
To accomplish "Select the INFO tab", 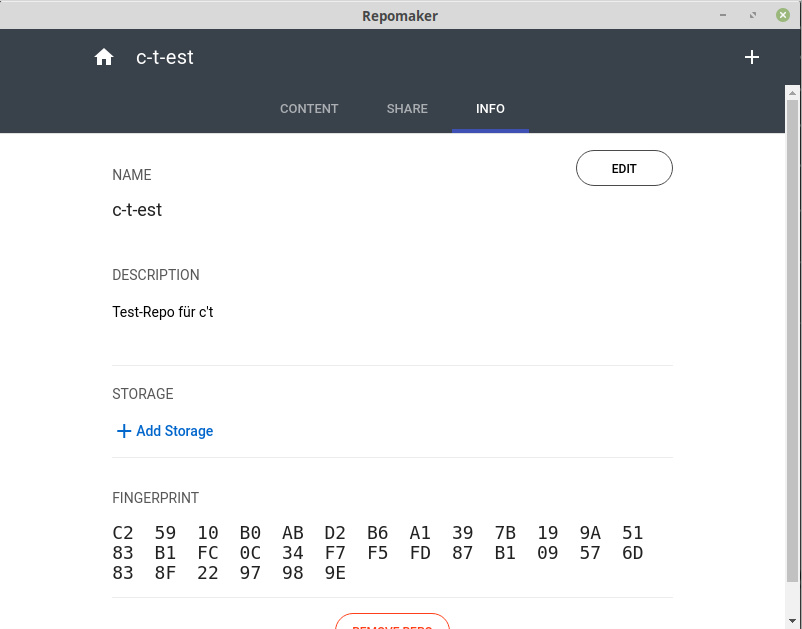I will coord(490,109).
